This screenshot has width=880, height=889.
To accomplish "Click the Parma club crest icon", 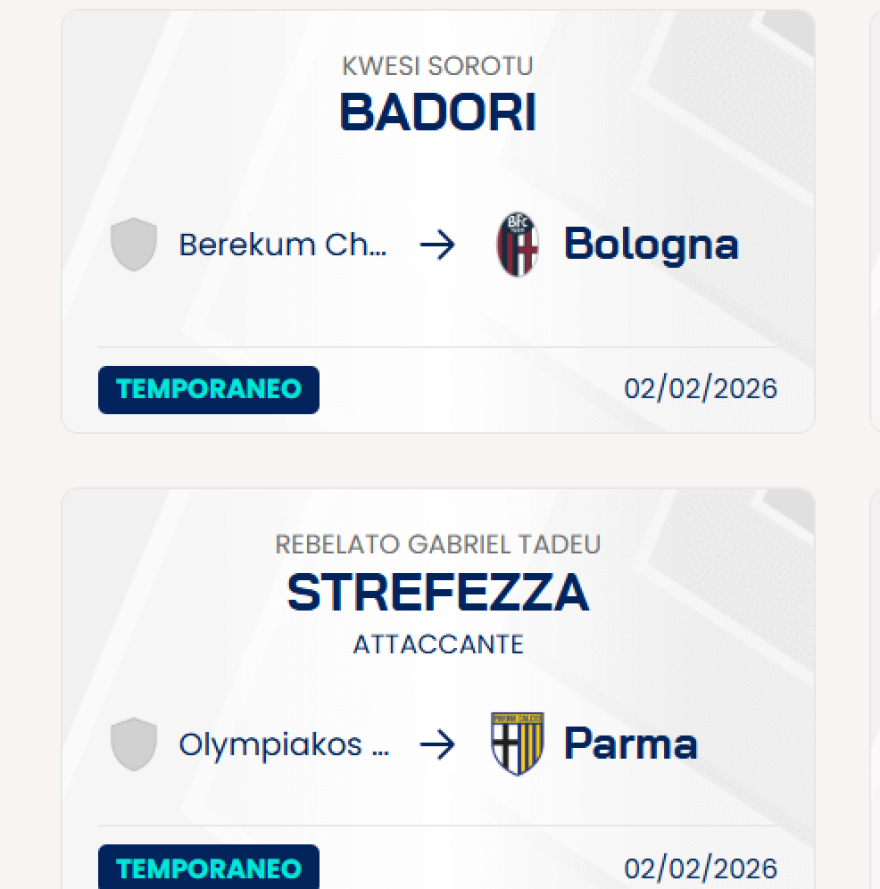I will (x=517, y=745).
